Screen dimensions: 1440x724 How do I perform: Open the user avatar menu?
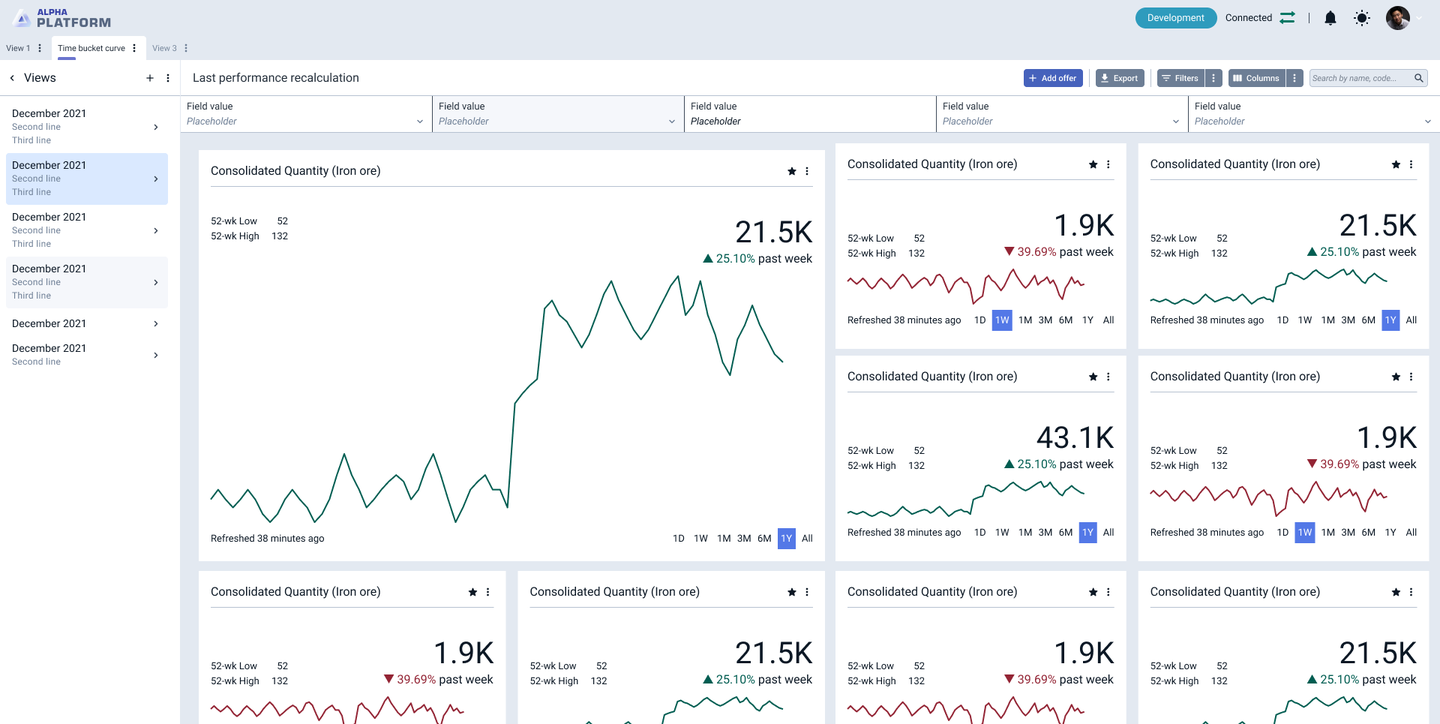(x=1397, y=18)
